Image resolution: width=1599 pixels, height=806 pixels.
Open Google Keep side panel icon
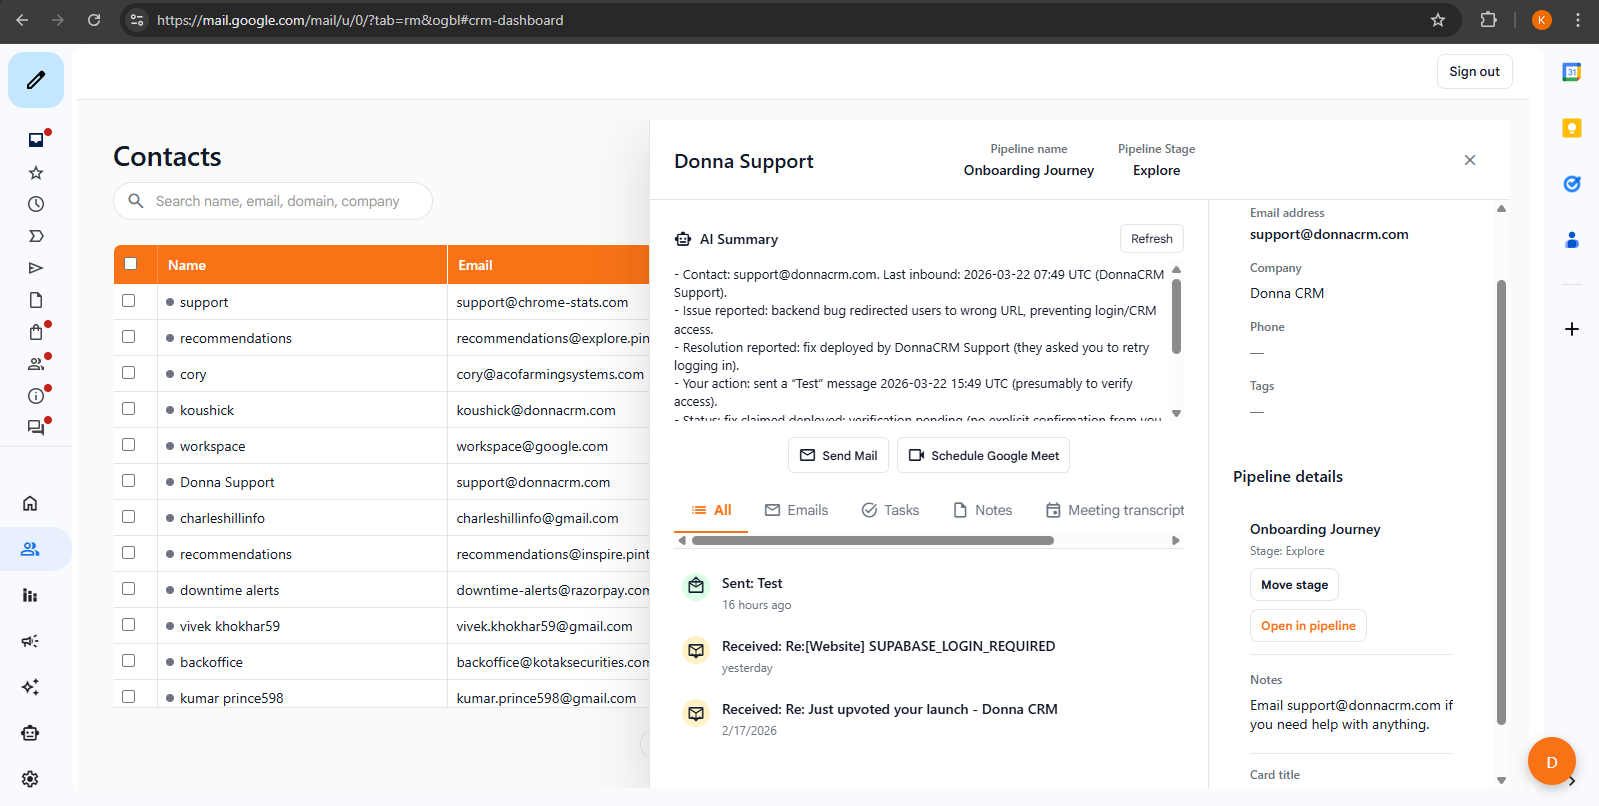point(1572,128)
